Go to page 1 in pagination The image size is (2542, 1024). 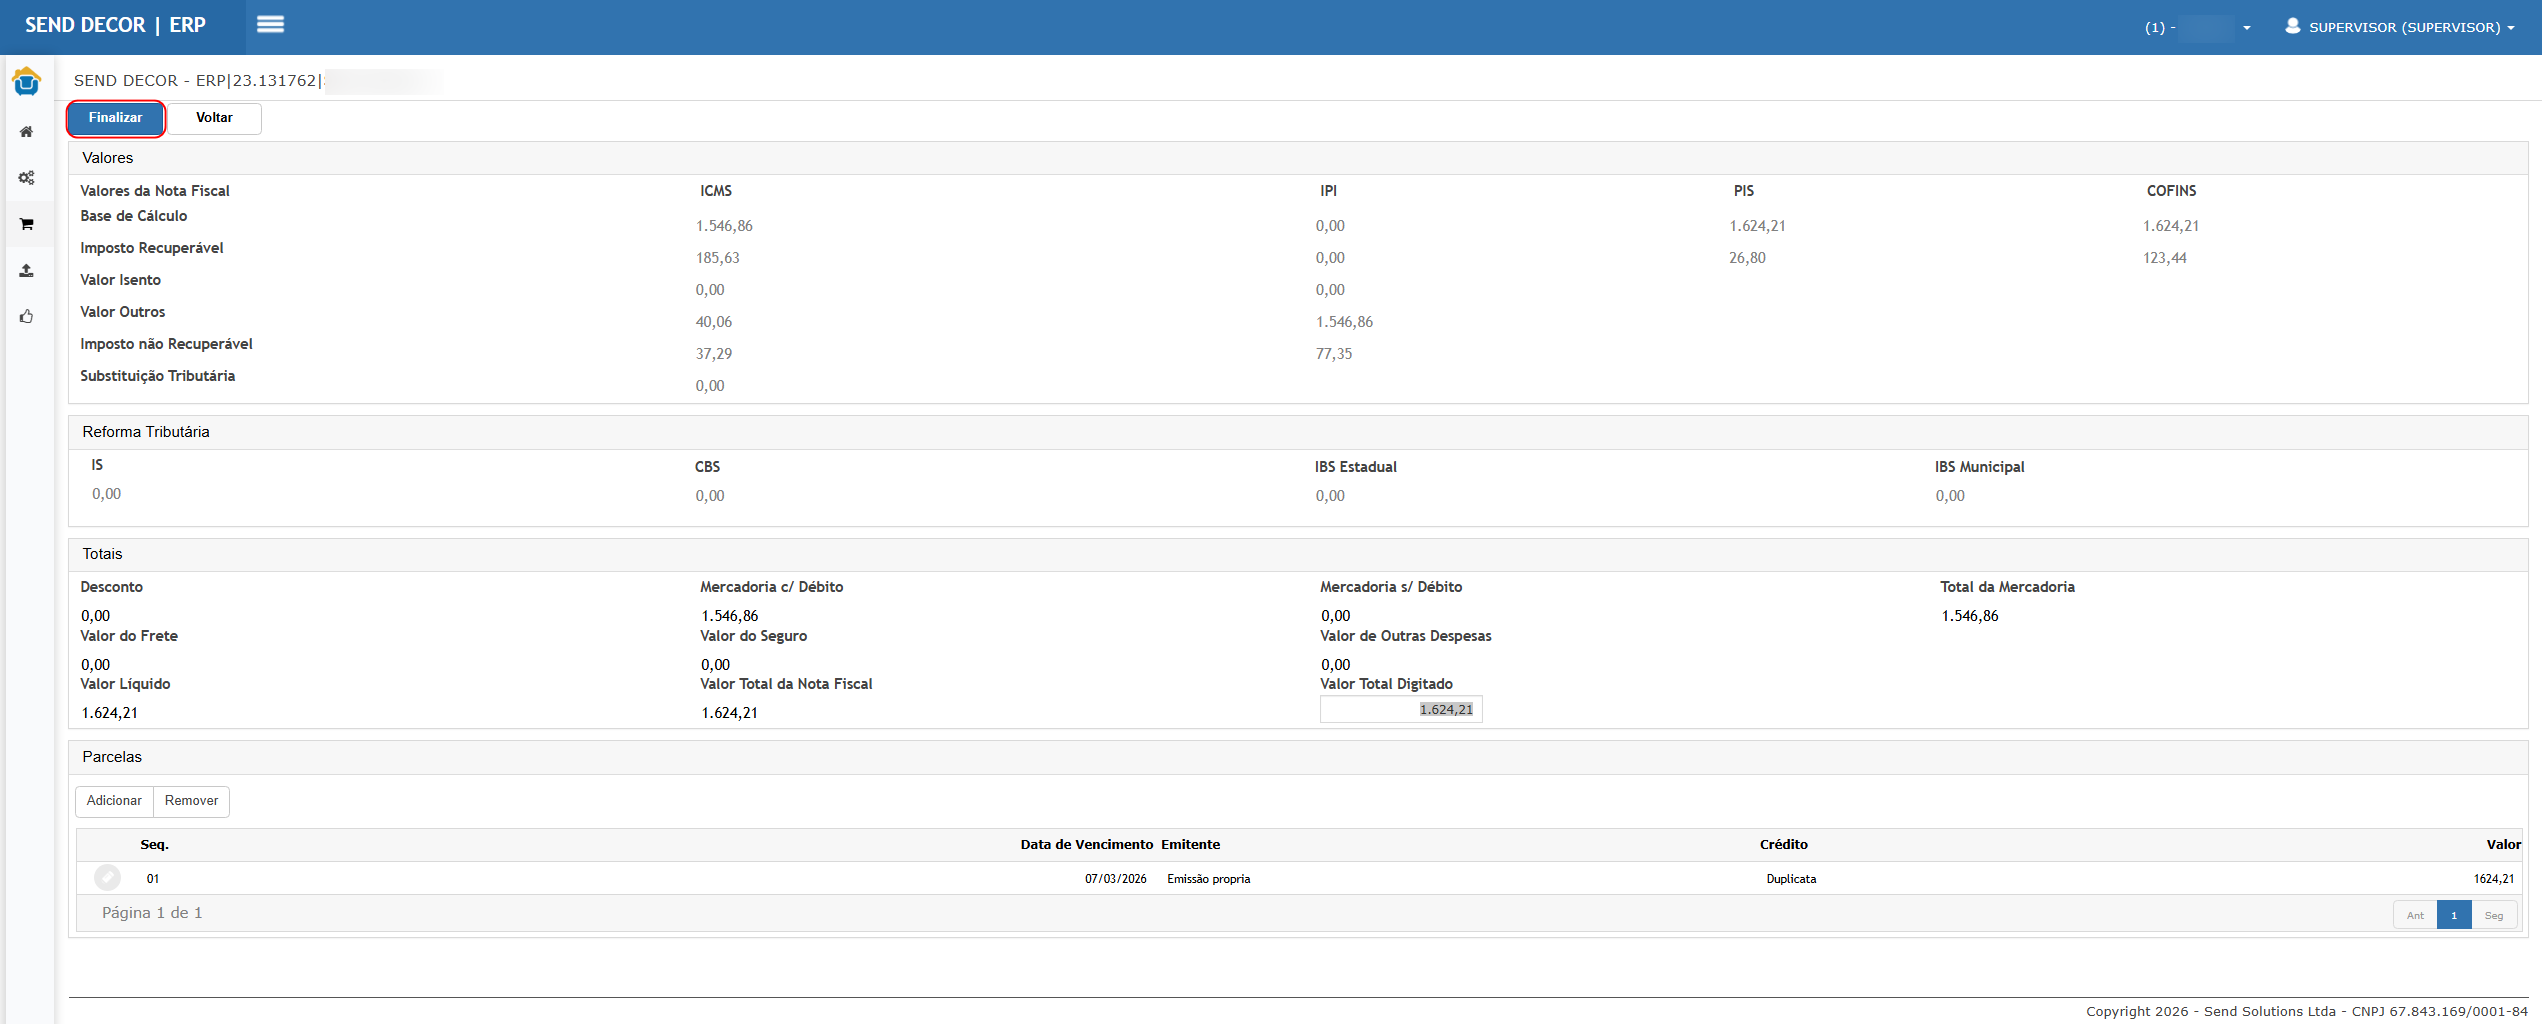pos(2453,916)
